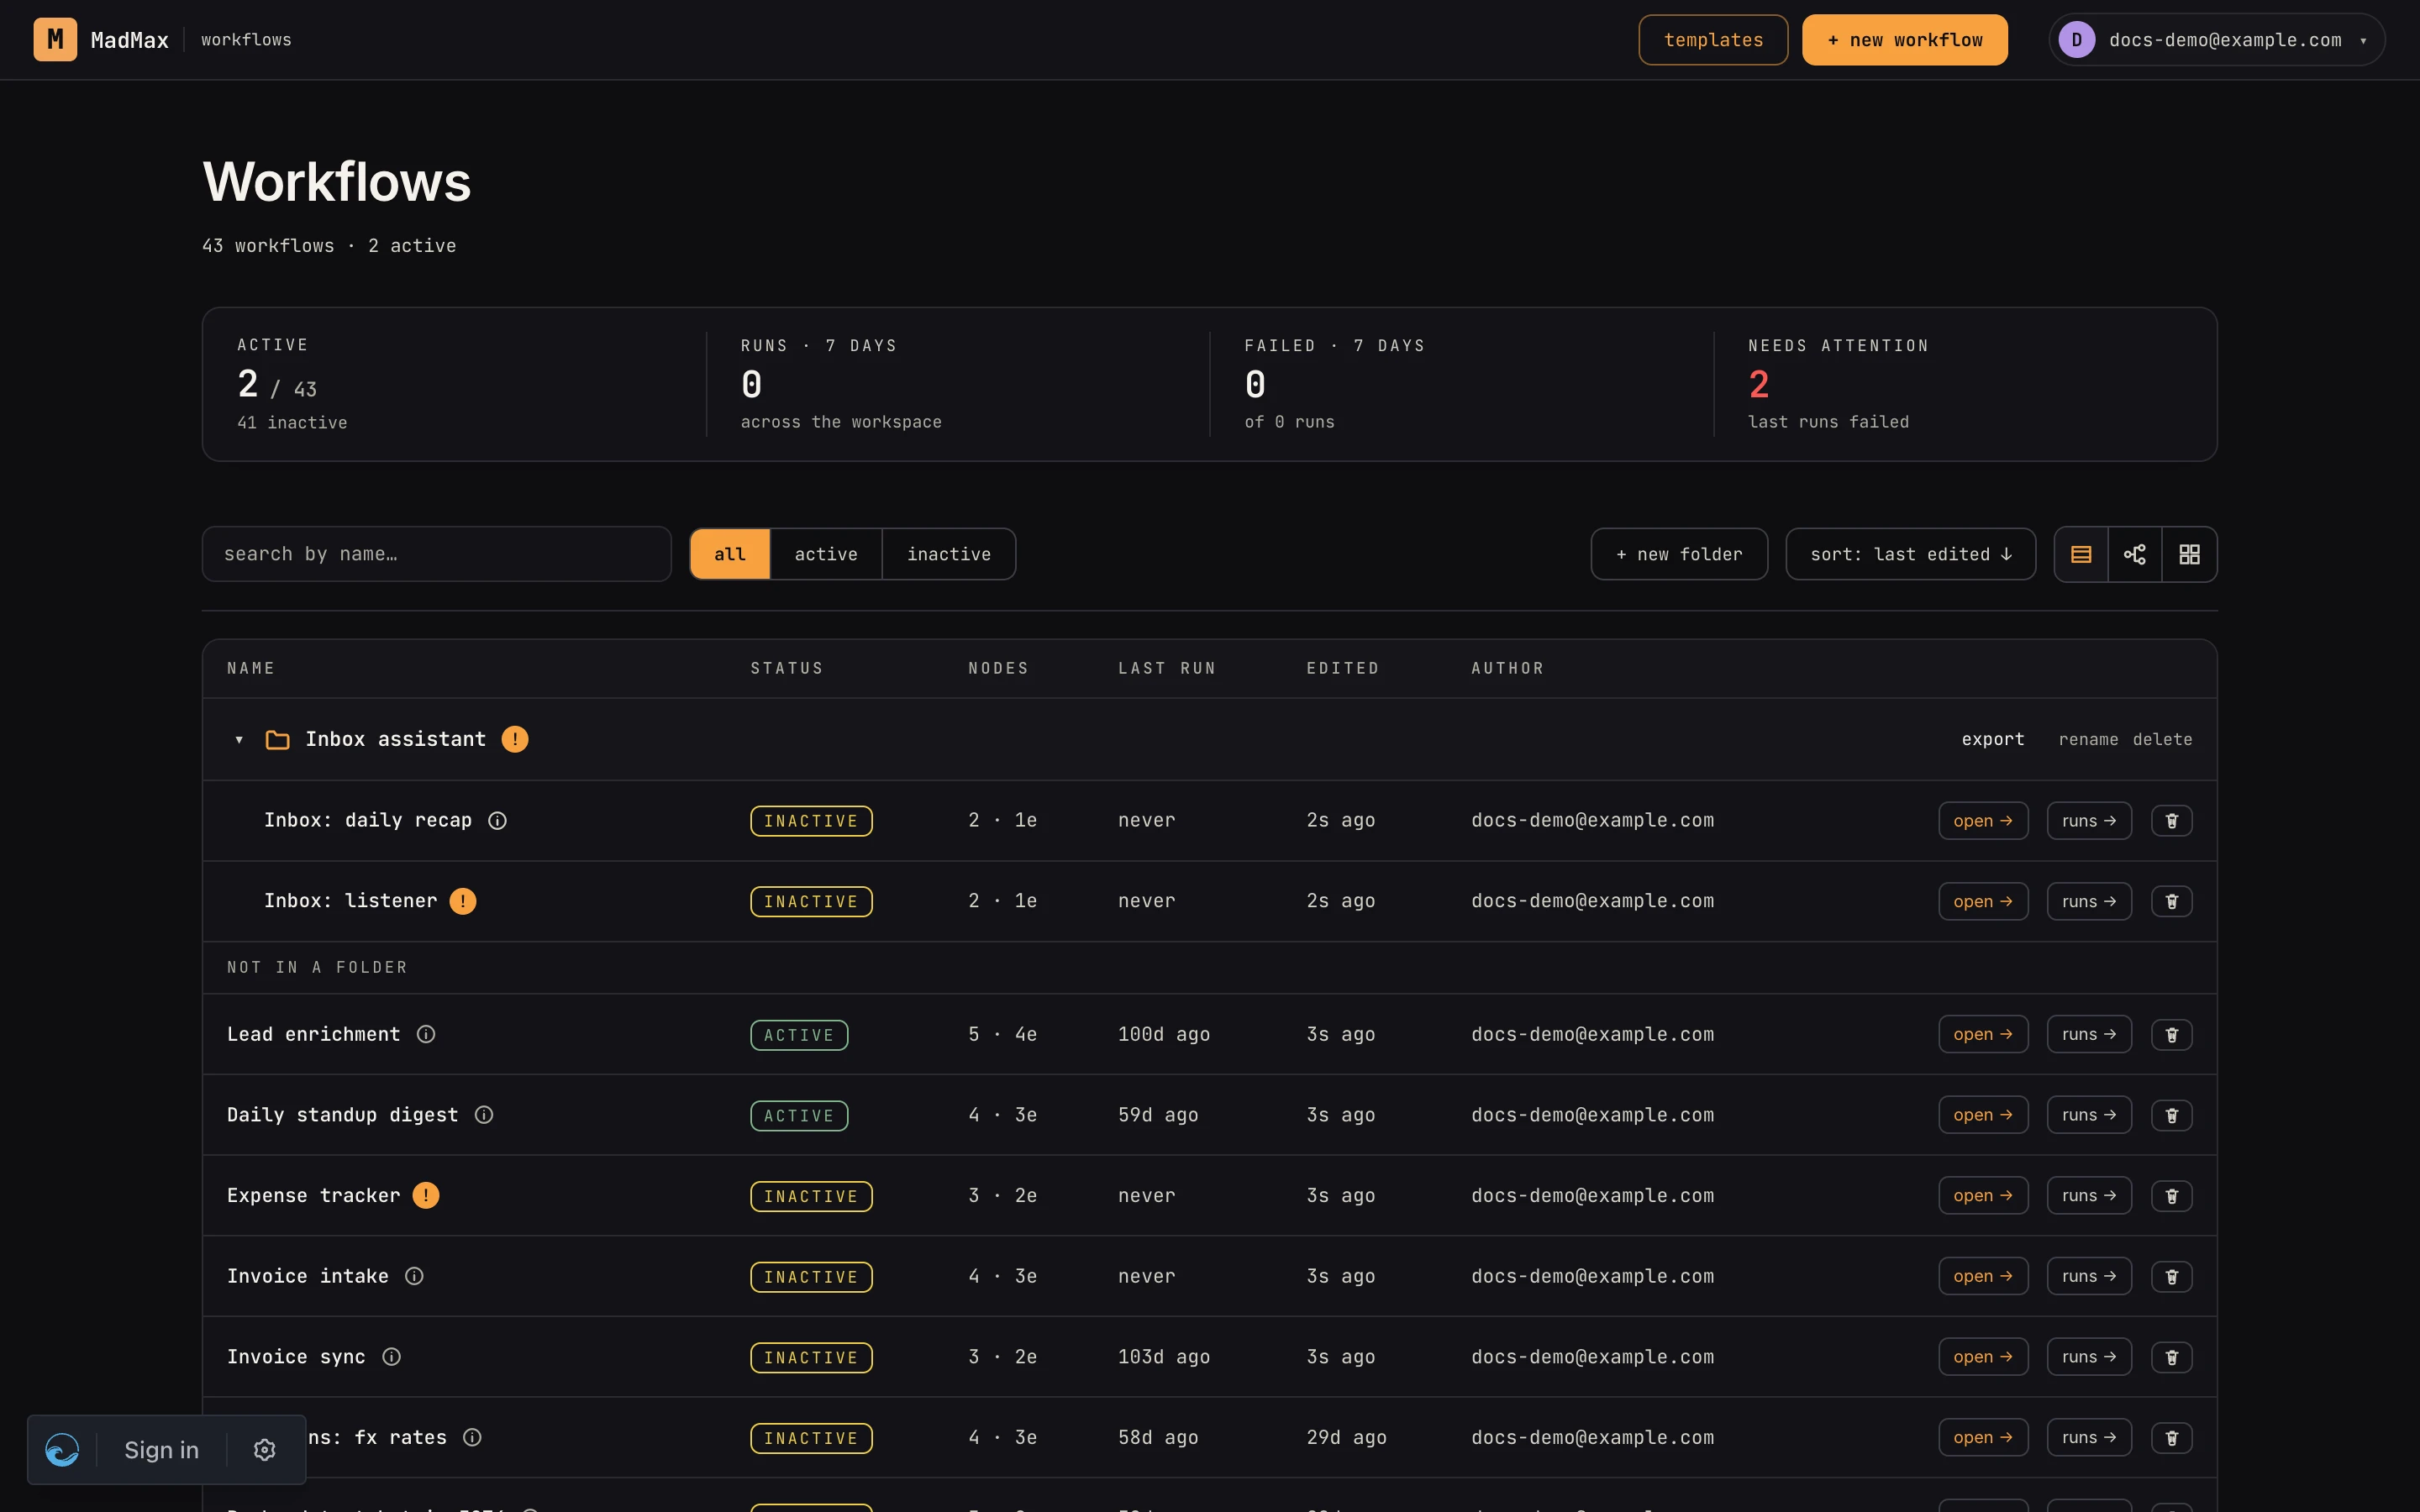Viewport: 2420px width, 1512px height.
Task: Open the templates page
Action: point(1713,40)
